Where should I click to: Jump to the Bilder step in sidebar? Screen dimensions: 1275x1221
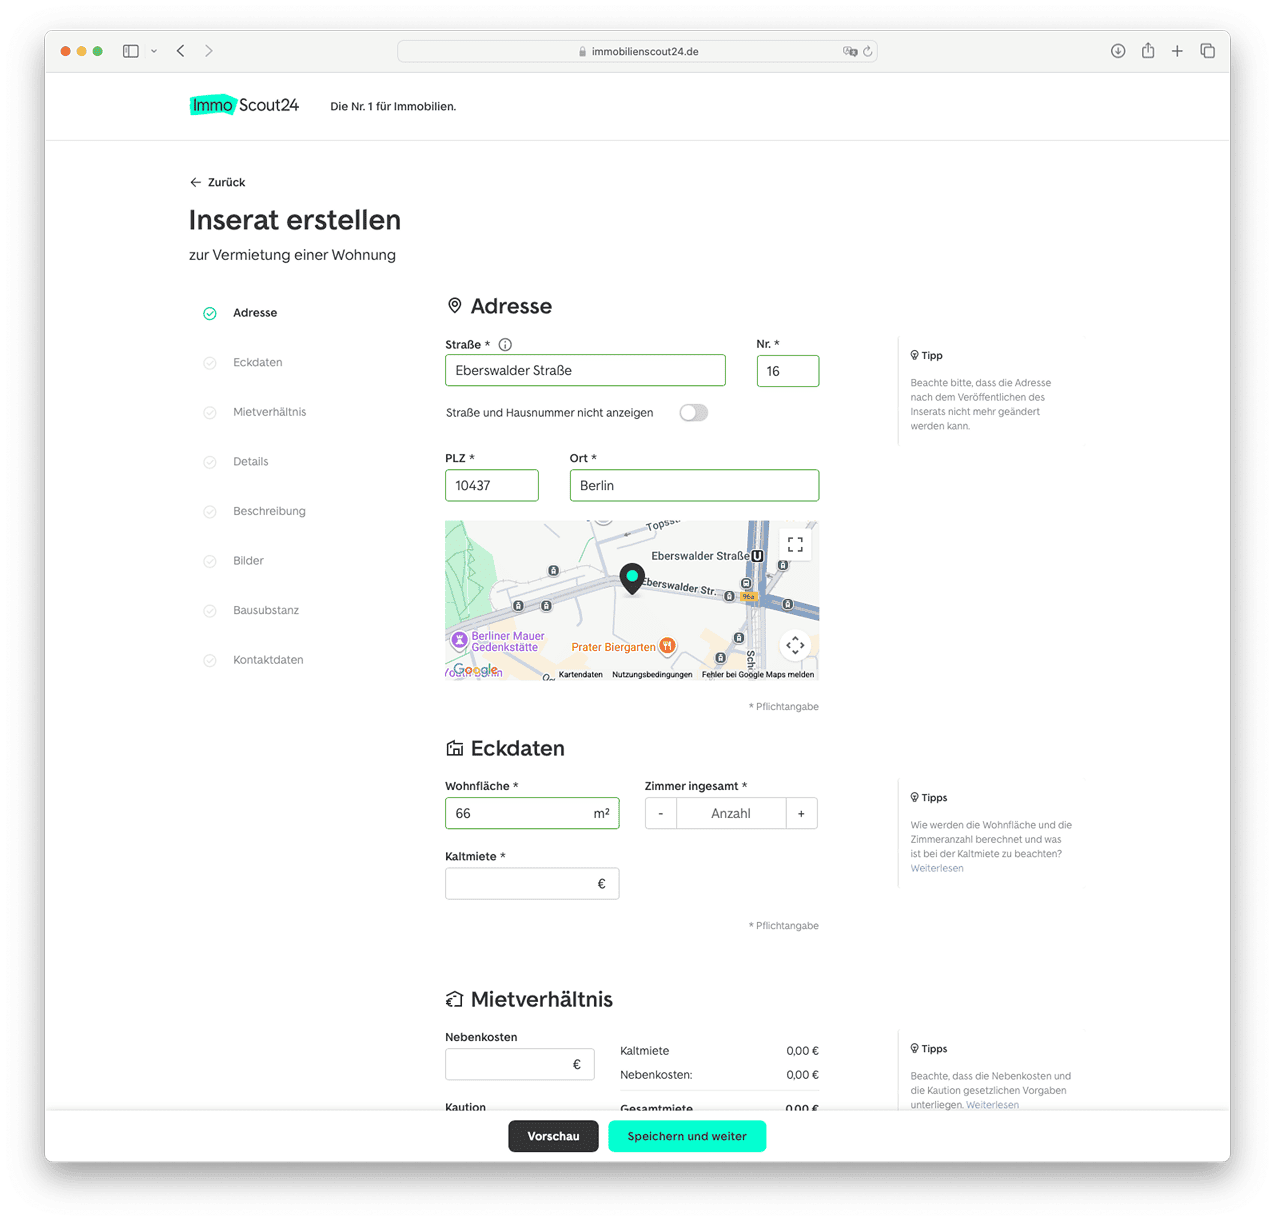(x=248, y=561)
